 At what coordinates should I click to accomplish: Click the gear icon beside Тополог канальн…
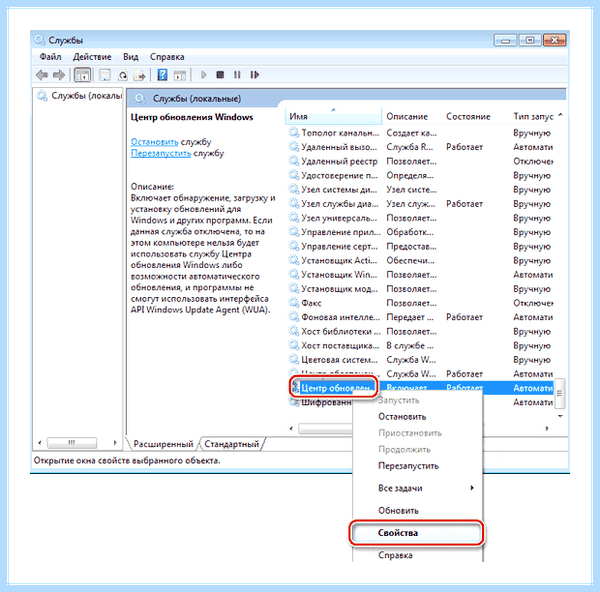(x=294, y=133)
